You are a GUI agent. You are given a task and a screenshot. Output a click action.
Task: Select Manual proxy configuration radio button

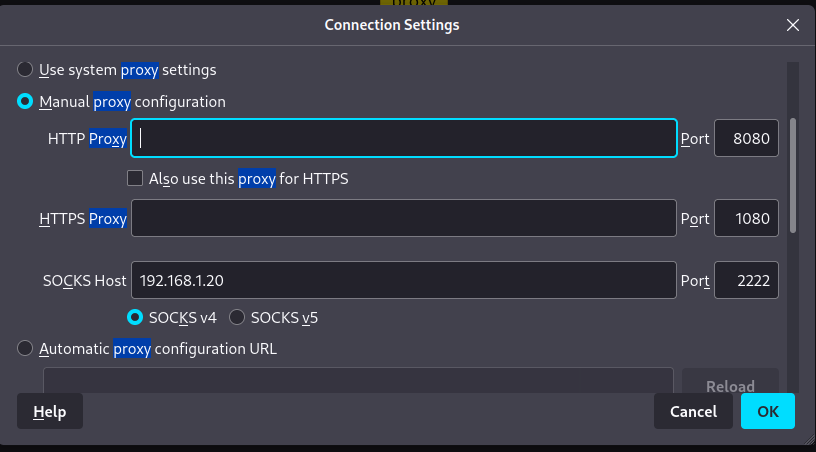pyautogui.click(x=26, y=101)
